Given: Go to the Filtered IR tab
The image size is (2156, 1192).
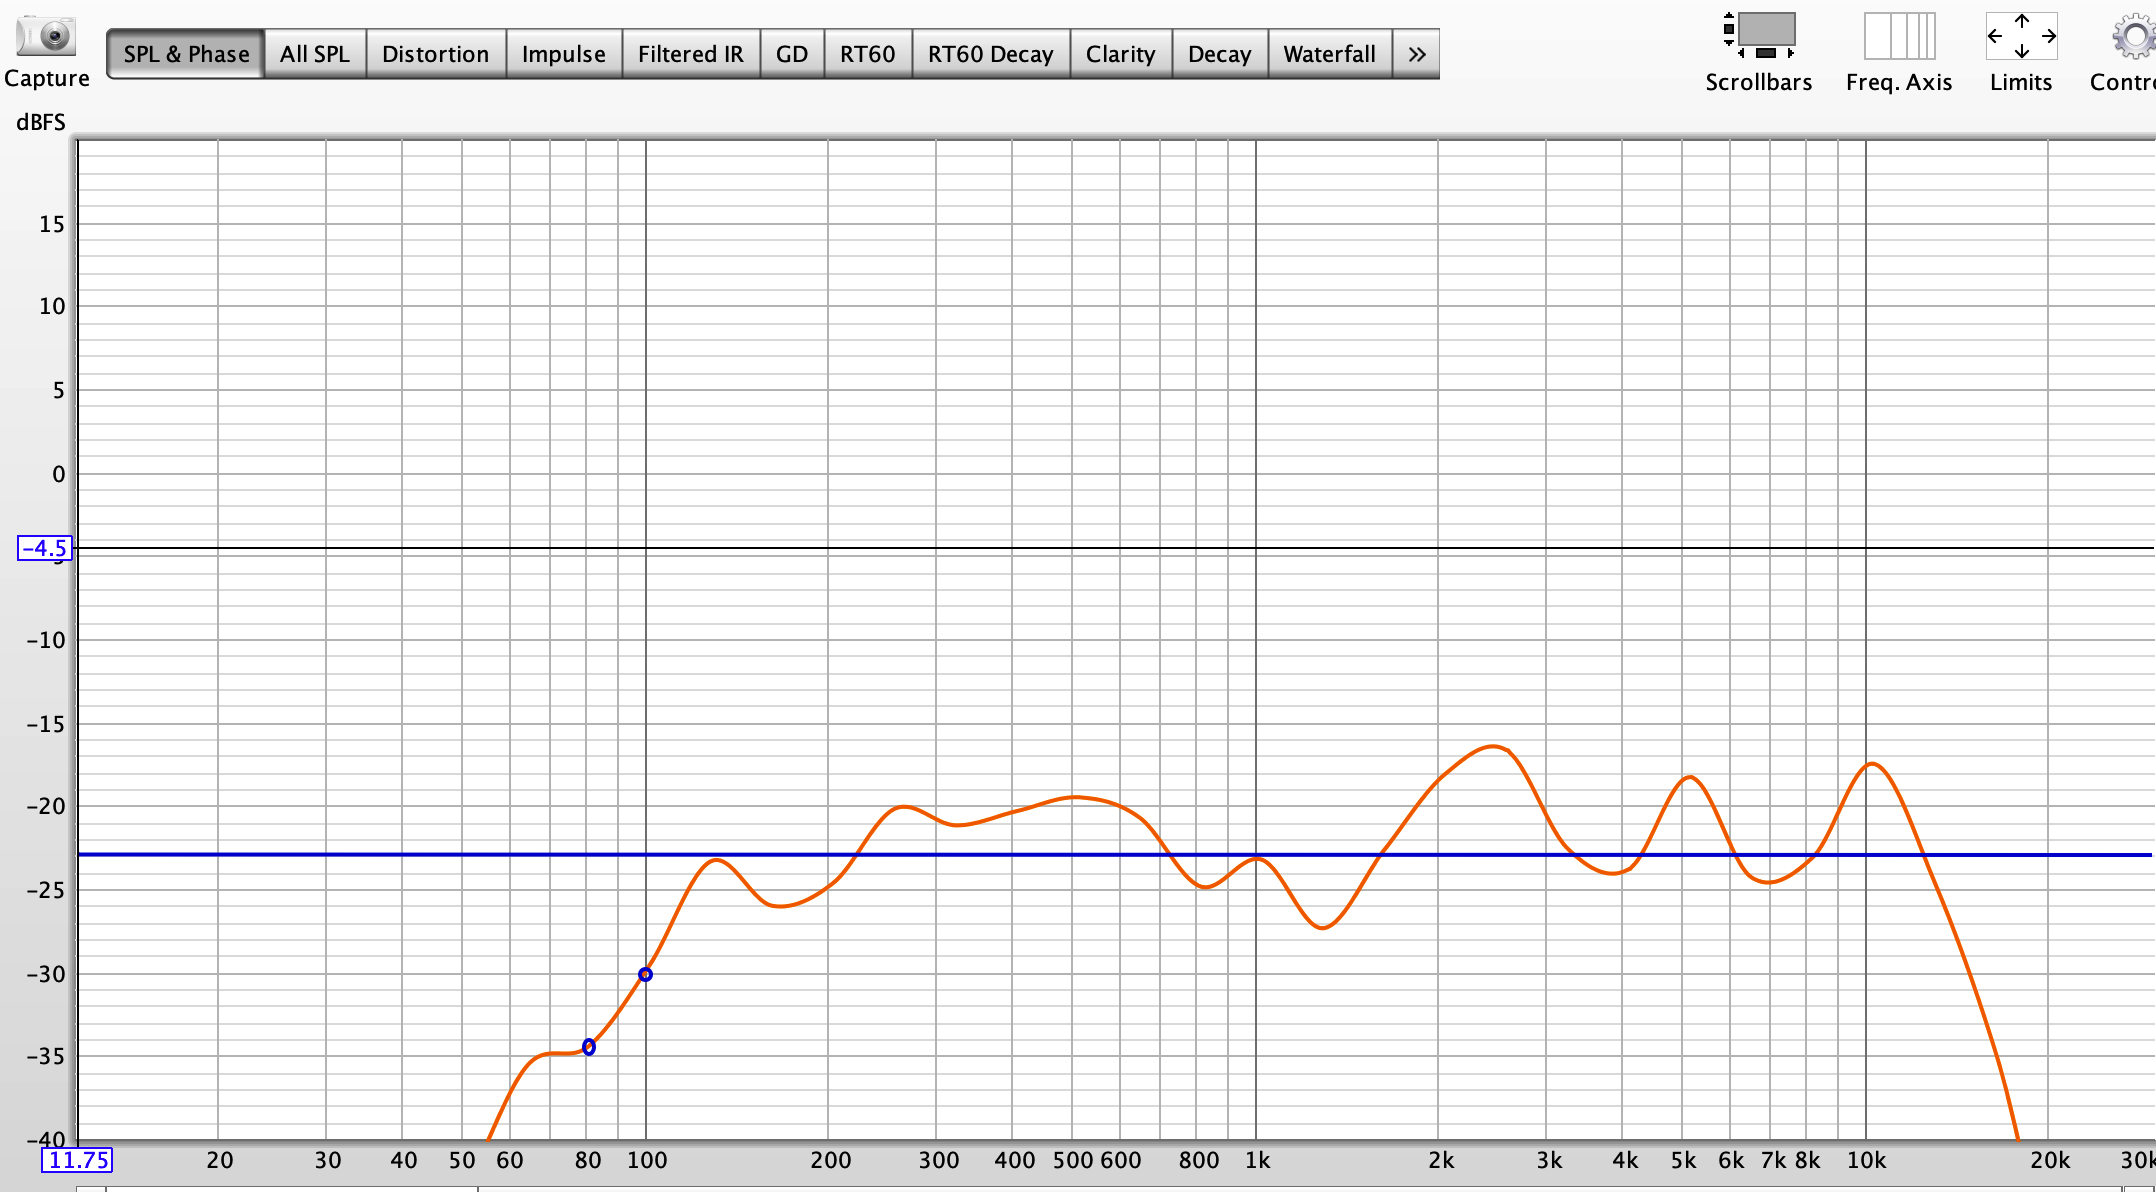Looking at the screenshot, I should 690,54.
